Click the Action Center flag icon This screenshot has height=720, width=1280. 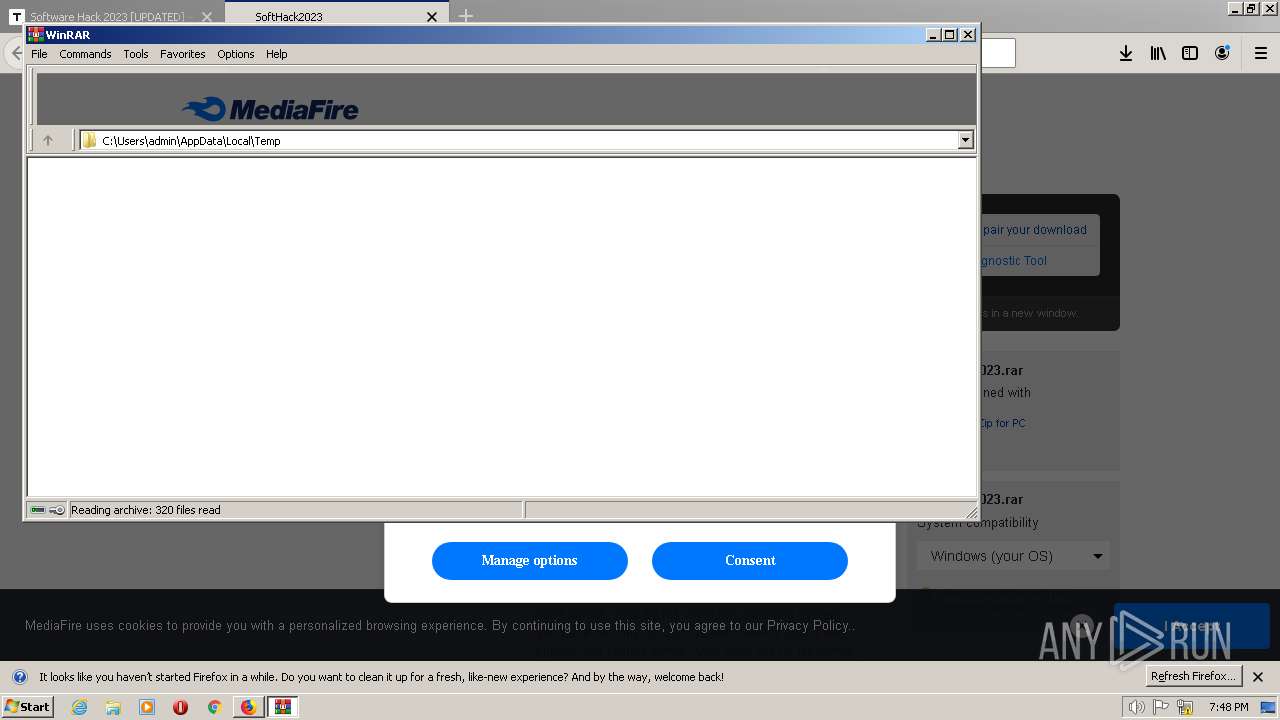click(x=1160, y=707)
